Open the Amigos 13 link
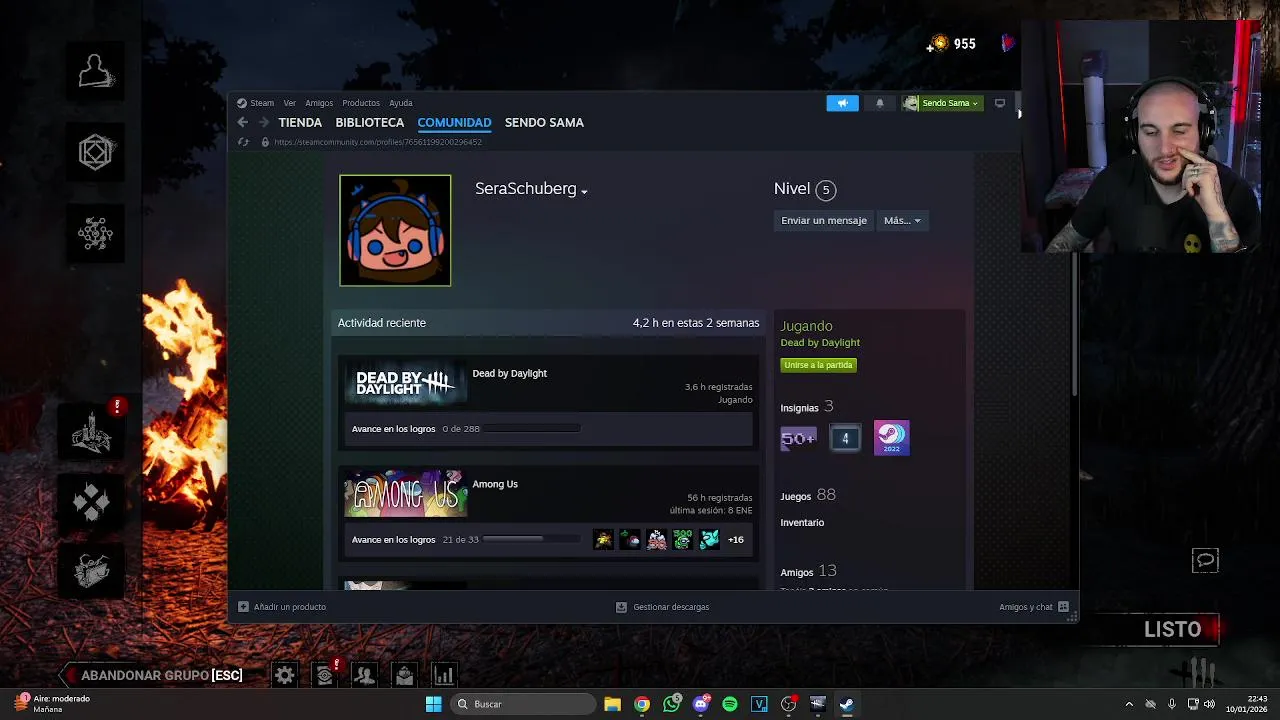The height and width of the screenshot is (720, 1280). click(x=808, y=571)
